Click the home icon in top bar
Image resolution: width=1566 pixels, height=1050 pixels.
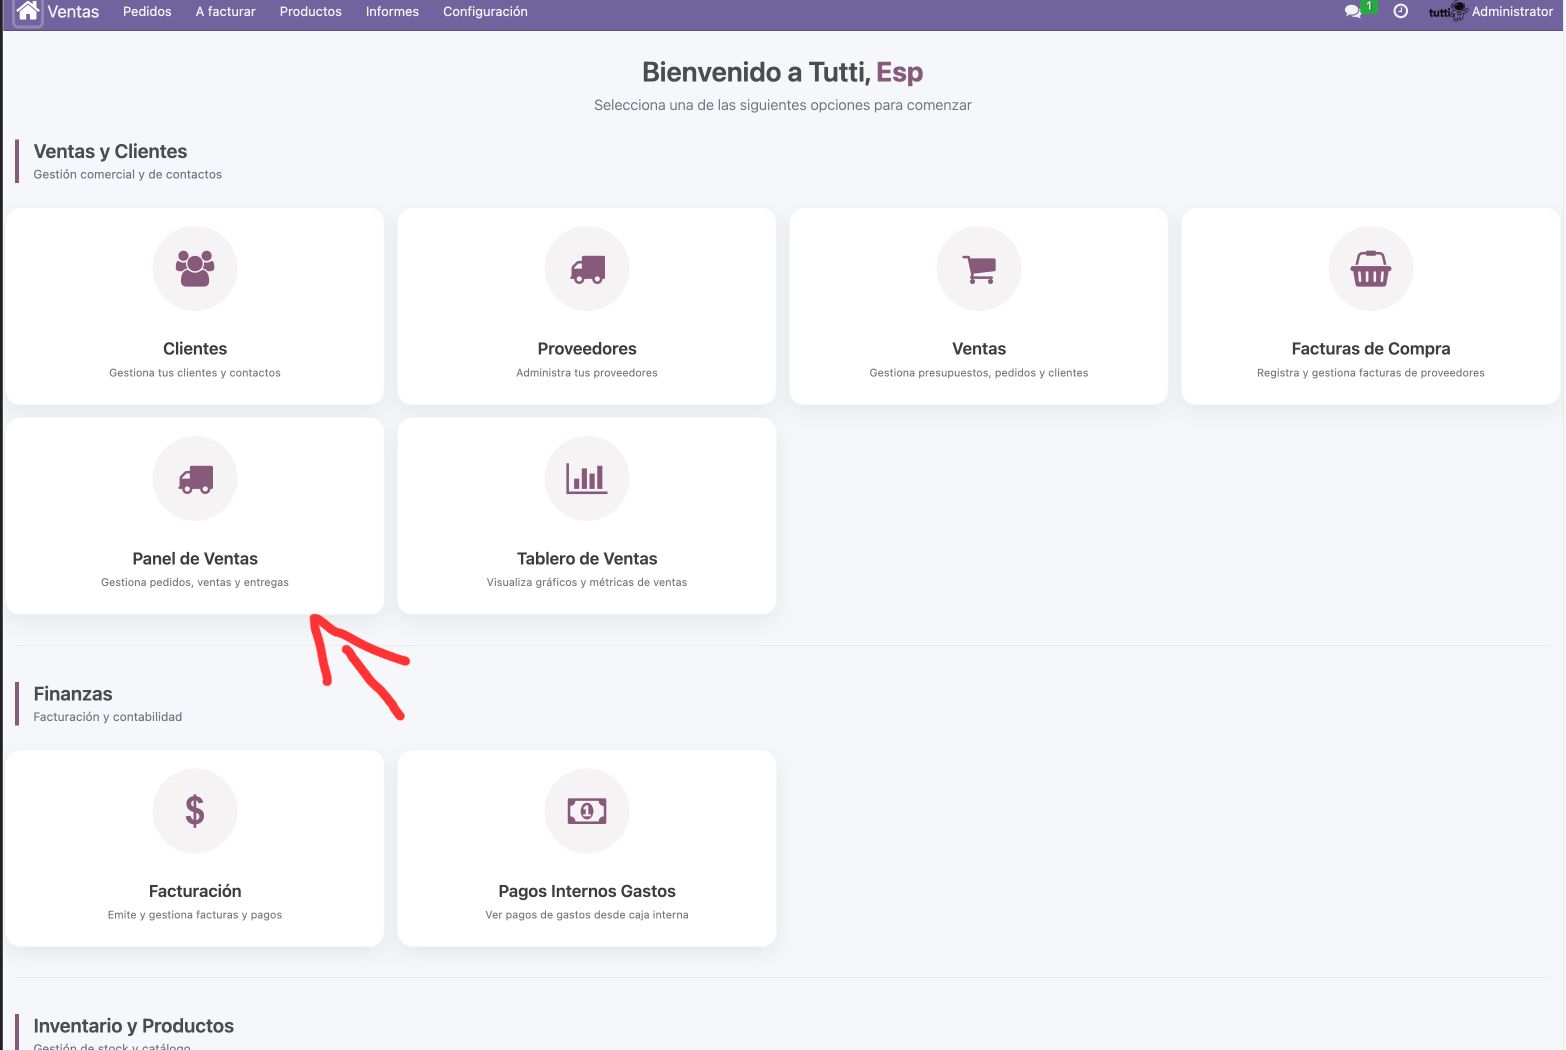click(28, 12)
